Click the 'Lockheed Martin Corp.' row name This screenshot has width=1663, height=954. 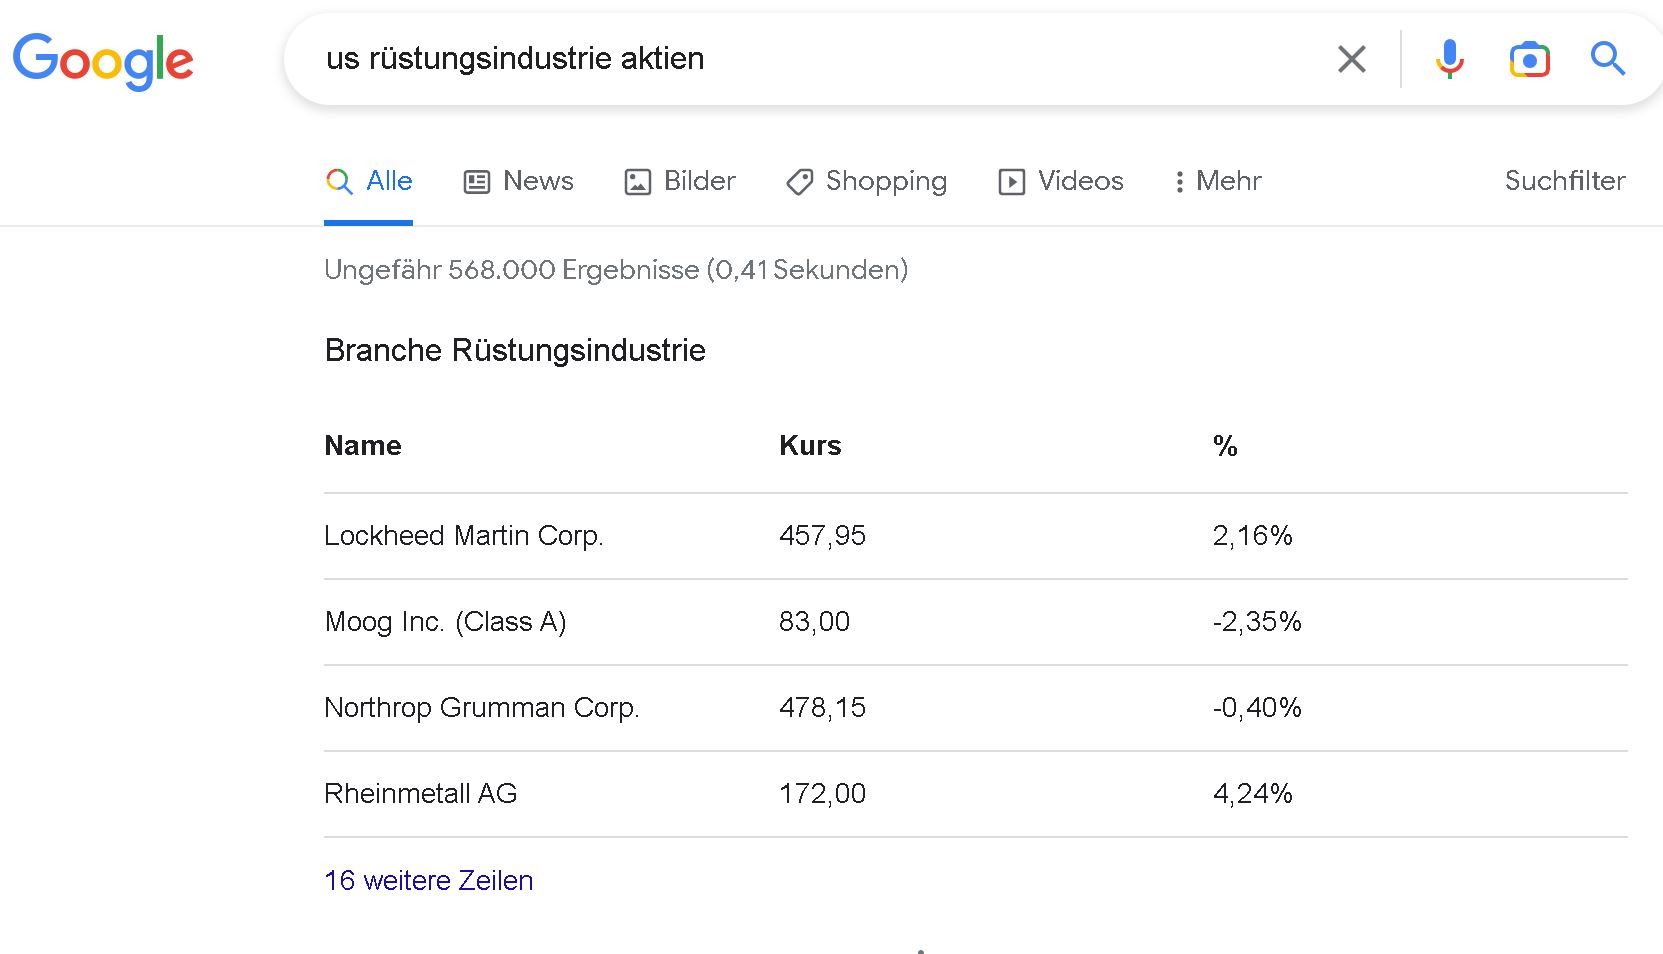[464, 536]
